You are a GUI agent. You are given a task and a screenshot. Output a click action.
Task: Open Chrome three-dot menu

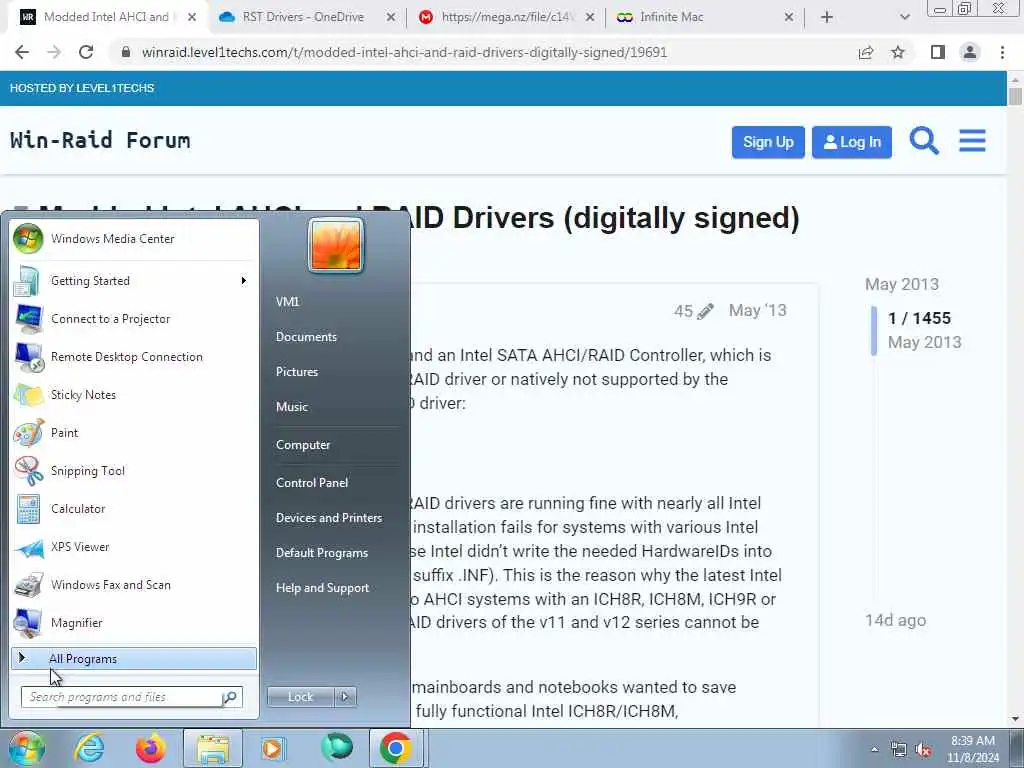coord(1002,52)
